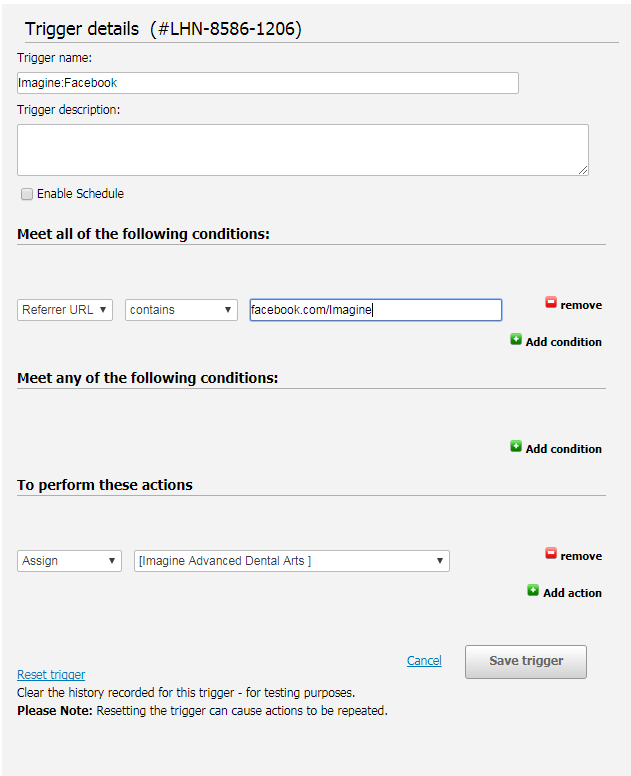Click the green plus icon under 'Meet all' conditions
The image size is (631, 776).
tap(516, 340)
